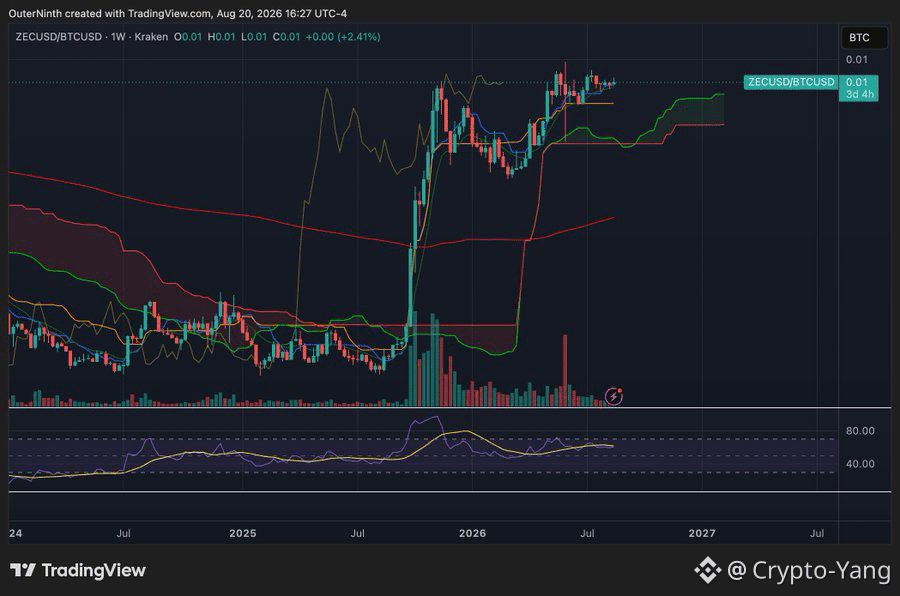The width and height of the screenshot is (900, 596).
Task: Click the 3d 4h countdown price tag
Action: (859, 94)
